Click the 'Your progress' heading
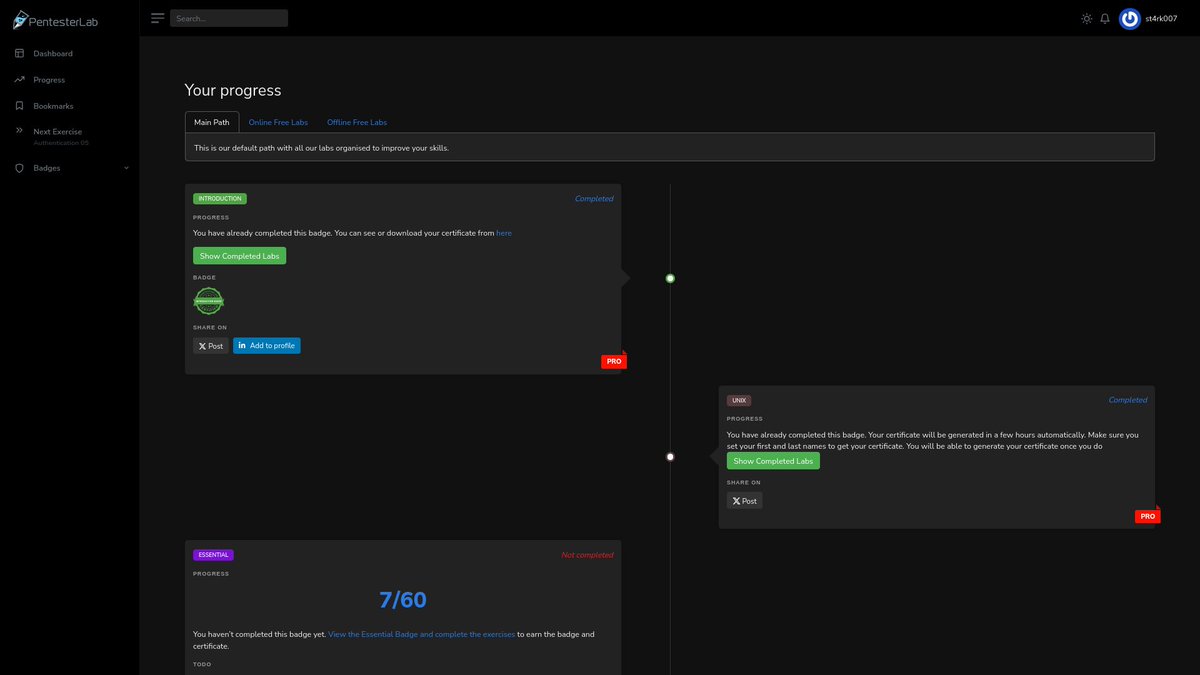Viewport: 1200px width, 675px height. 233,90
